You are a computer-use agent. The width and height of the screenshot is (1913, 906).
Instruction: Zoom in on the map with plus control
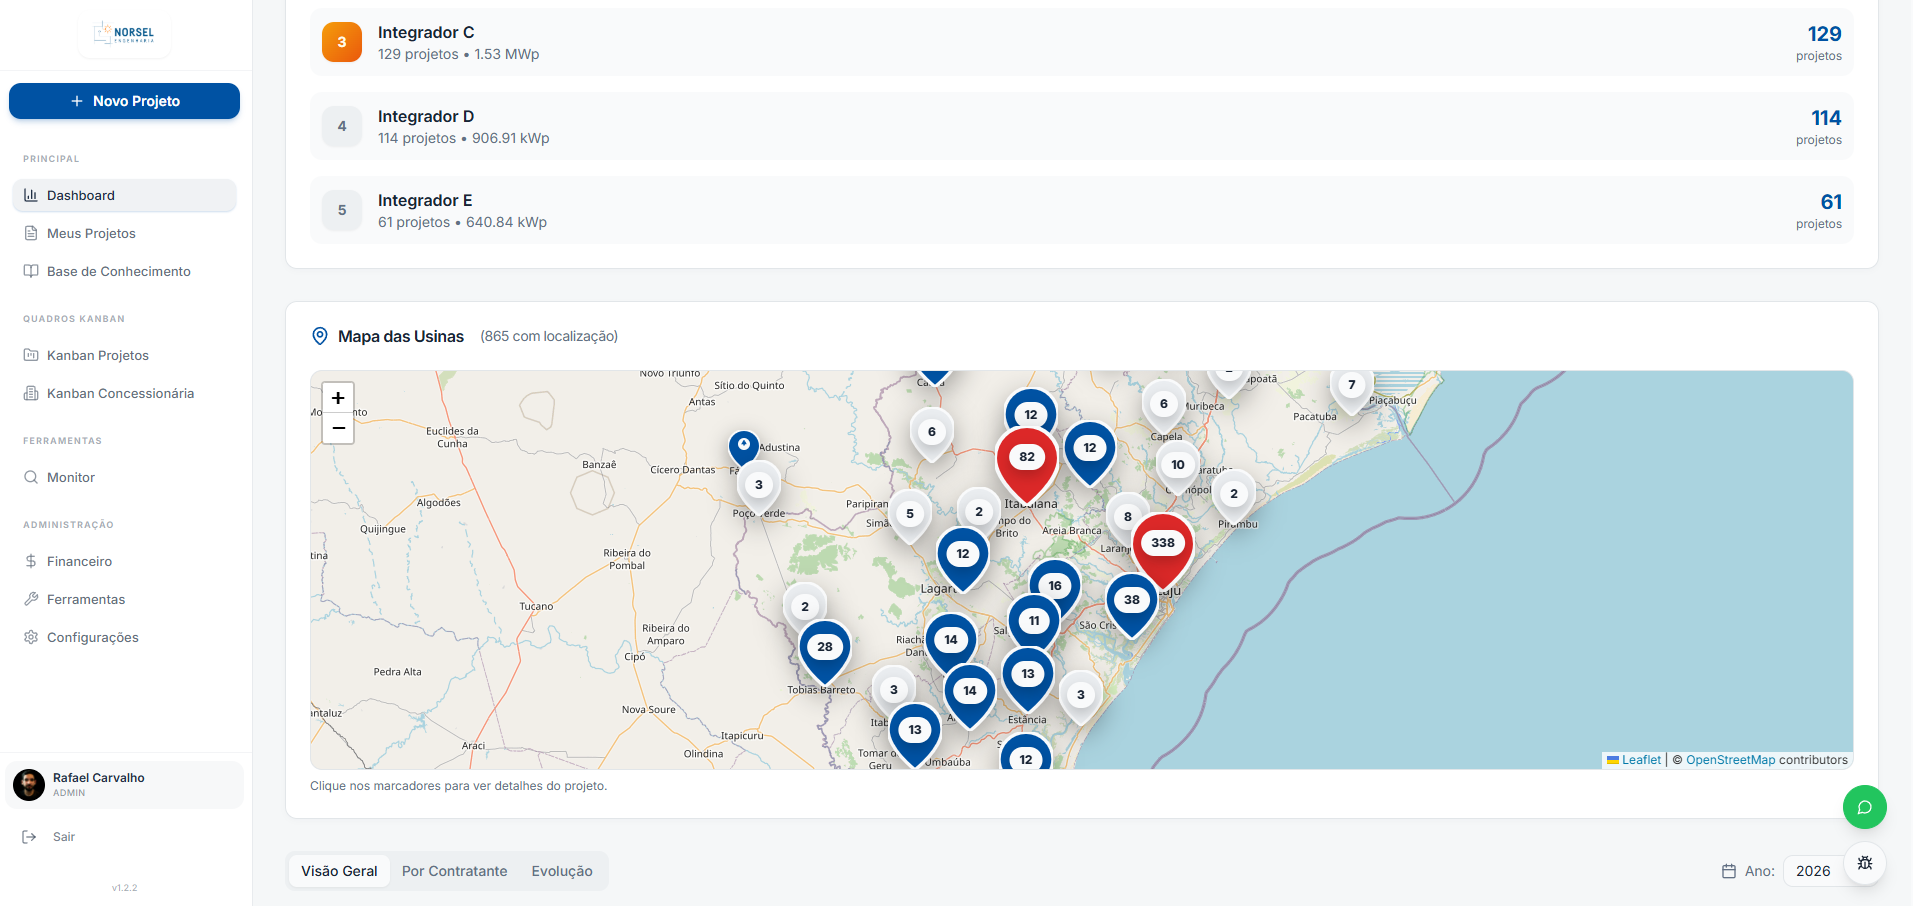(x=338, y=397)
